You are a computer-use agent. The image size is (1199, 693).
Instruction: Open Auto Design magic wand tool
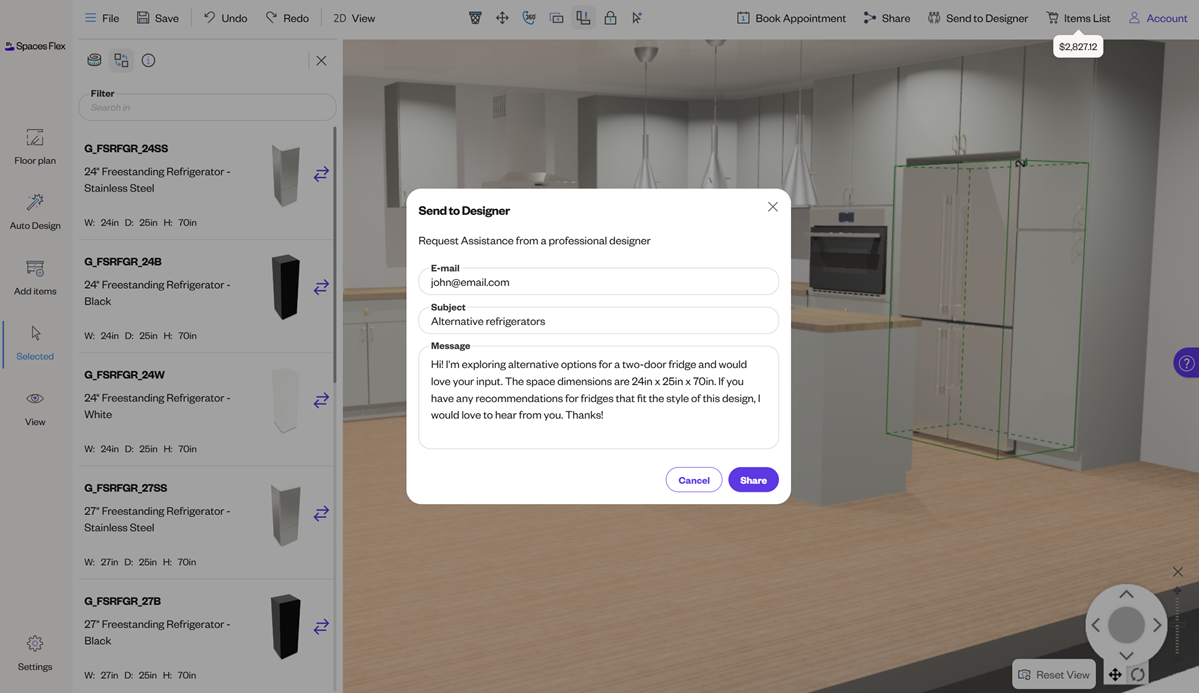pos(35,212)
